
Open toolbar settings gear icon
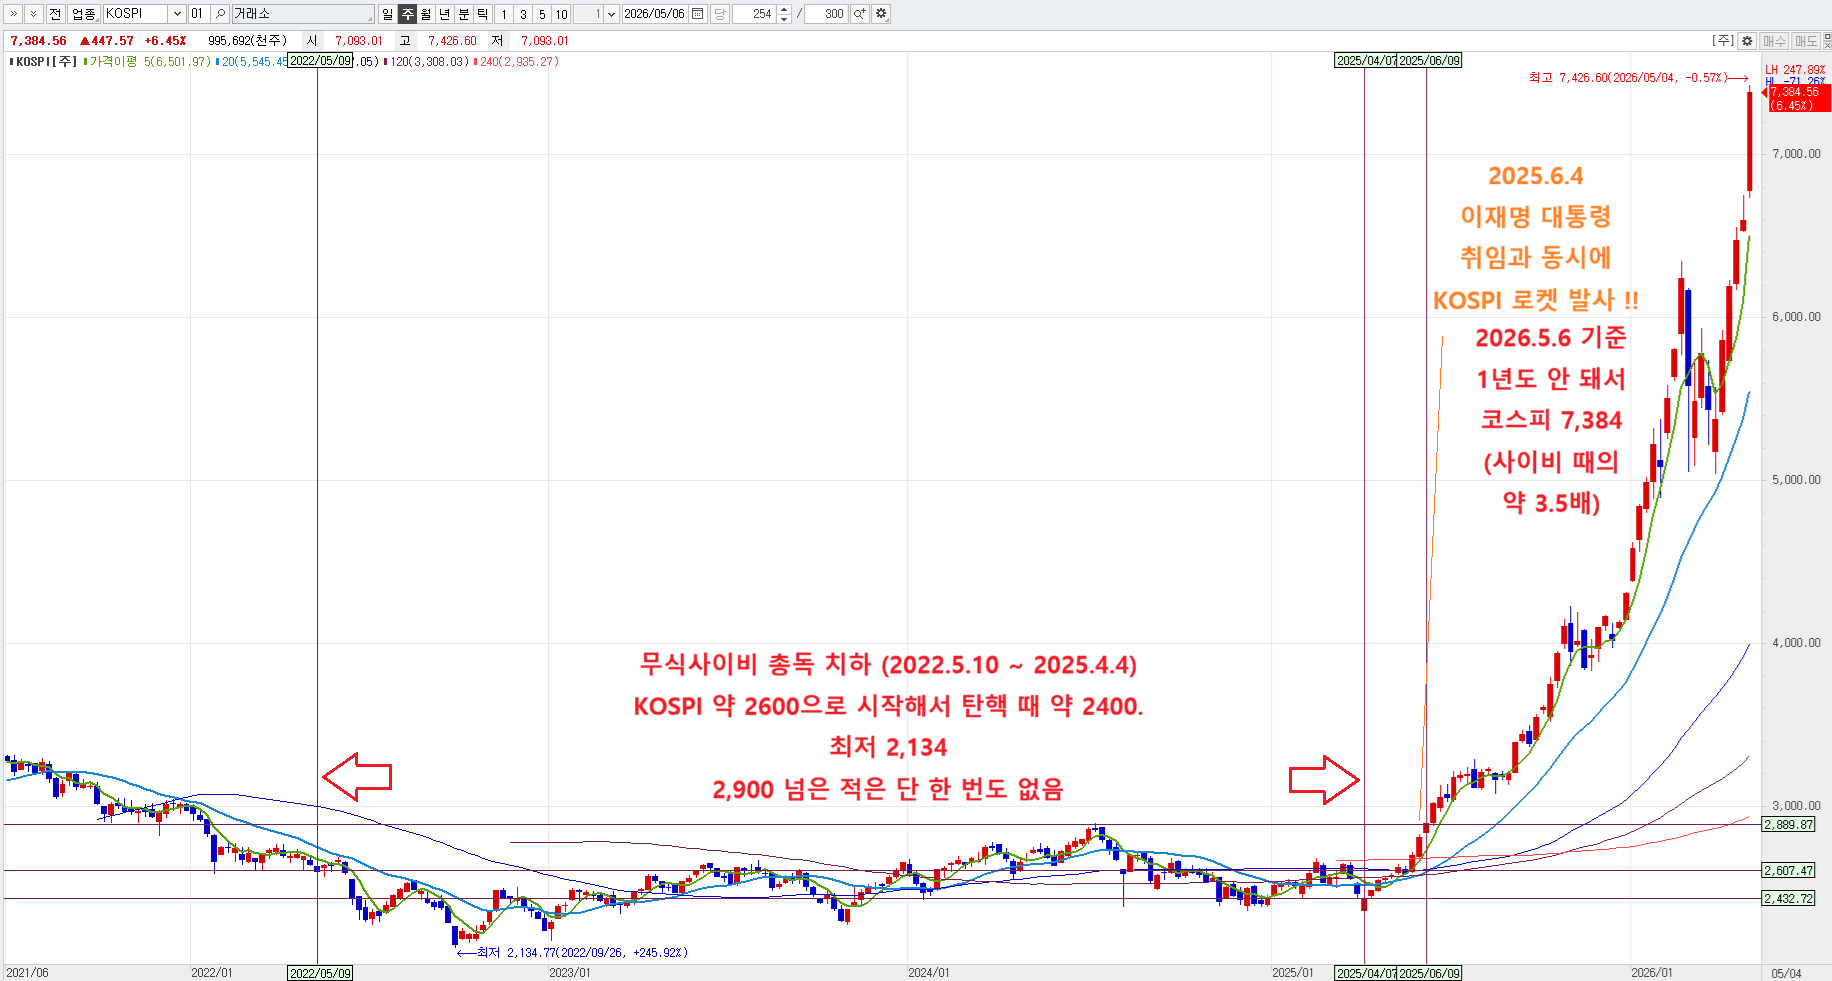click(881, 14)
